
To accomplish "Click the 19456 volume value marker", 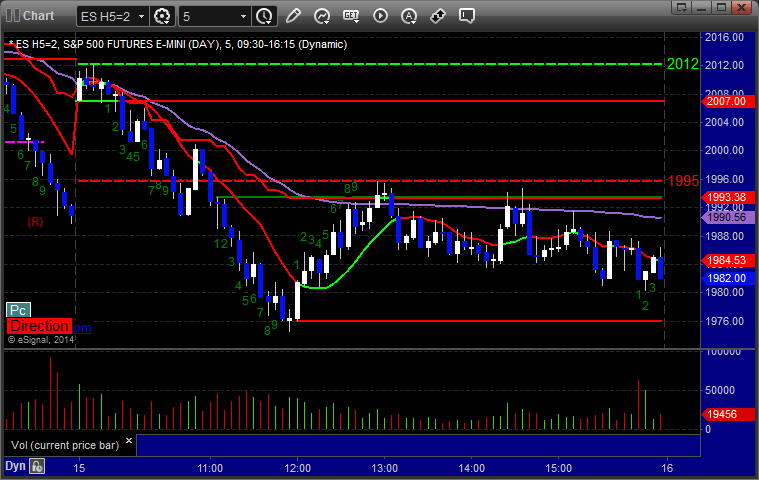I will click(728, 414).
